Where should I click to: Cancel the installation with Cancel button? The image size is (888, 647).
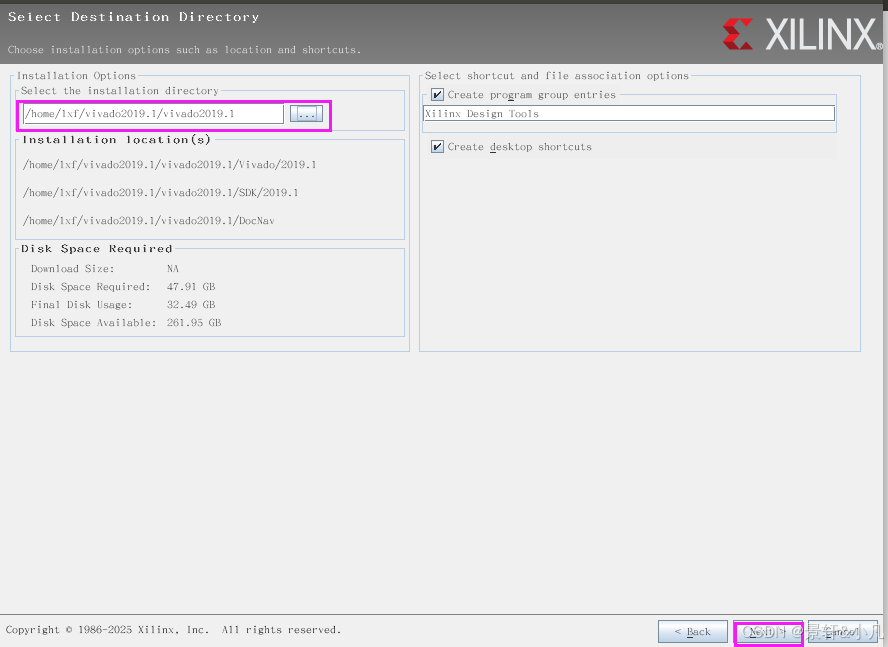pos(843,632)
